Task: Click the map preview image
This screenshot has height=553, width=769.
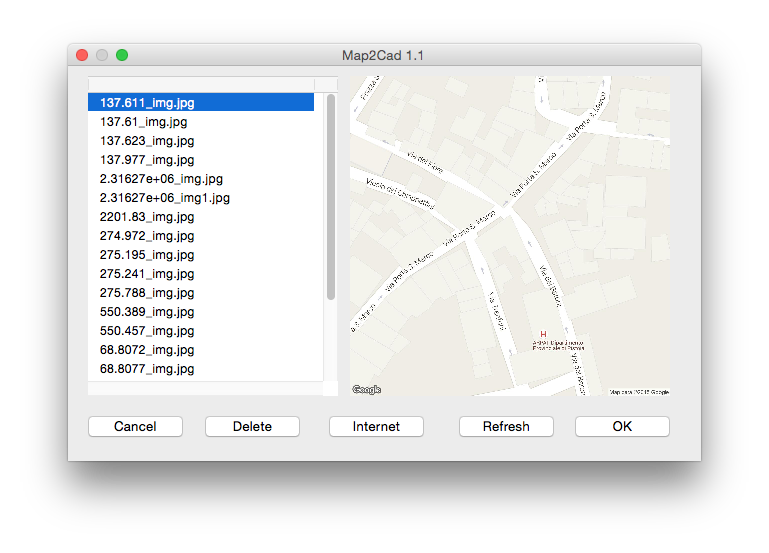Action: click(510, 236)
